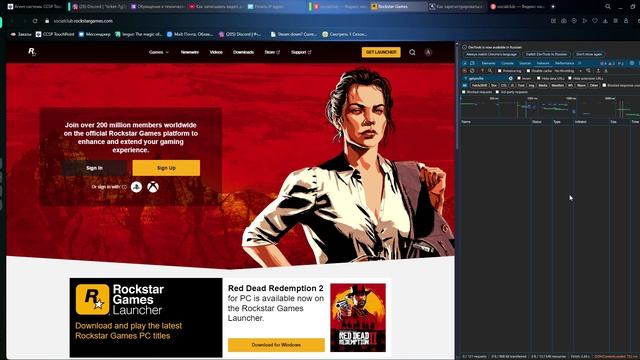This screenshot has height=360, width=640.
Task: Open the network search magnifier in DevTools
Action: click(490, 71)
